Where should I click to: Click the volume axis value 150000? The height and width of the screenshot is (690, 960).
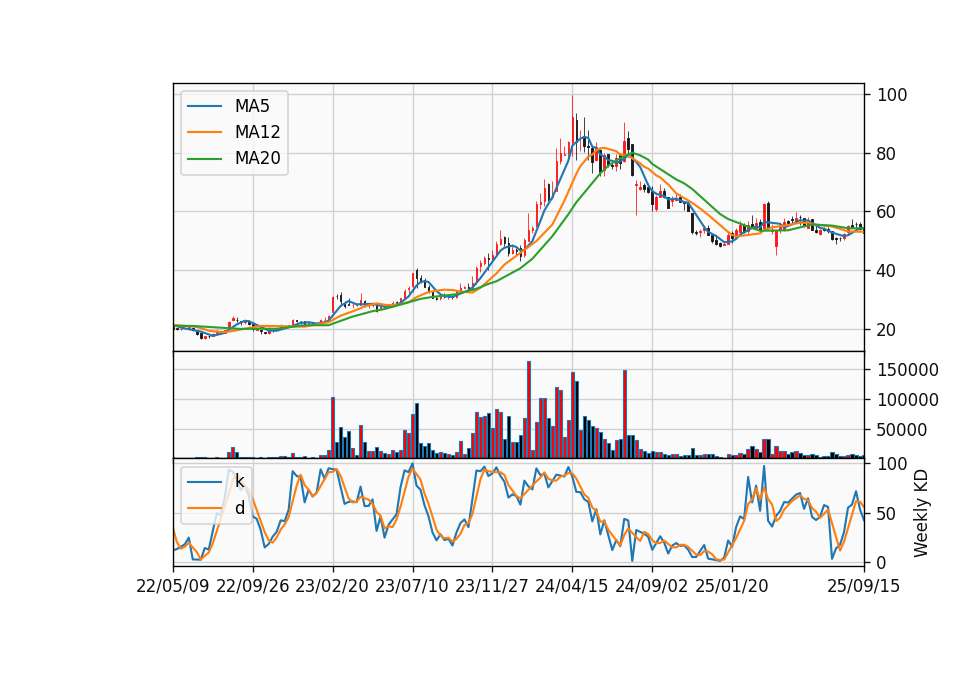(x=908, y=370)
